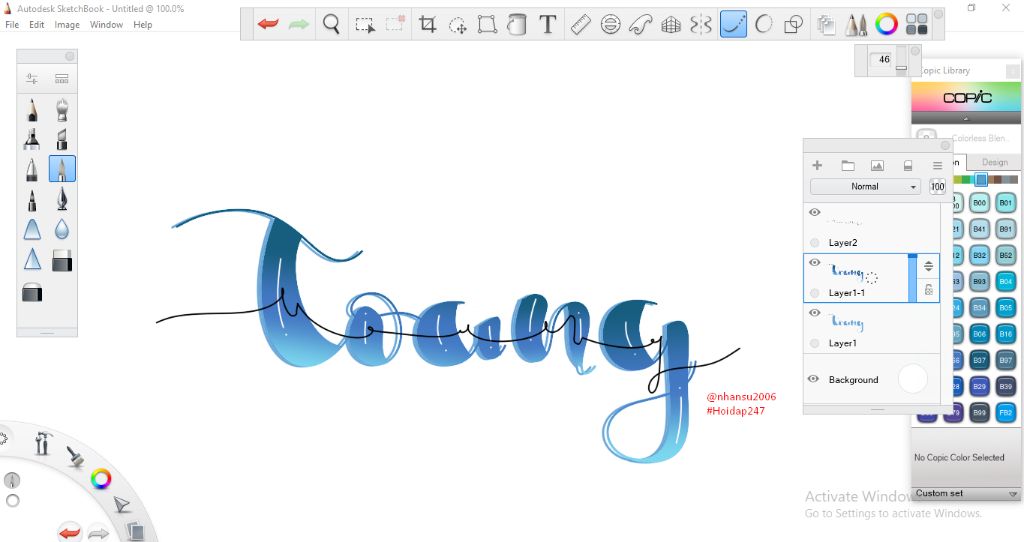
Task: Toggle the round marker beside Layer1
Action: (814, 343)
